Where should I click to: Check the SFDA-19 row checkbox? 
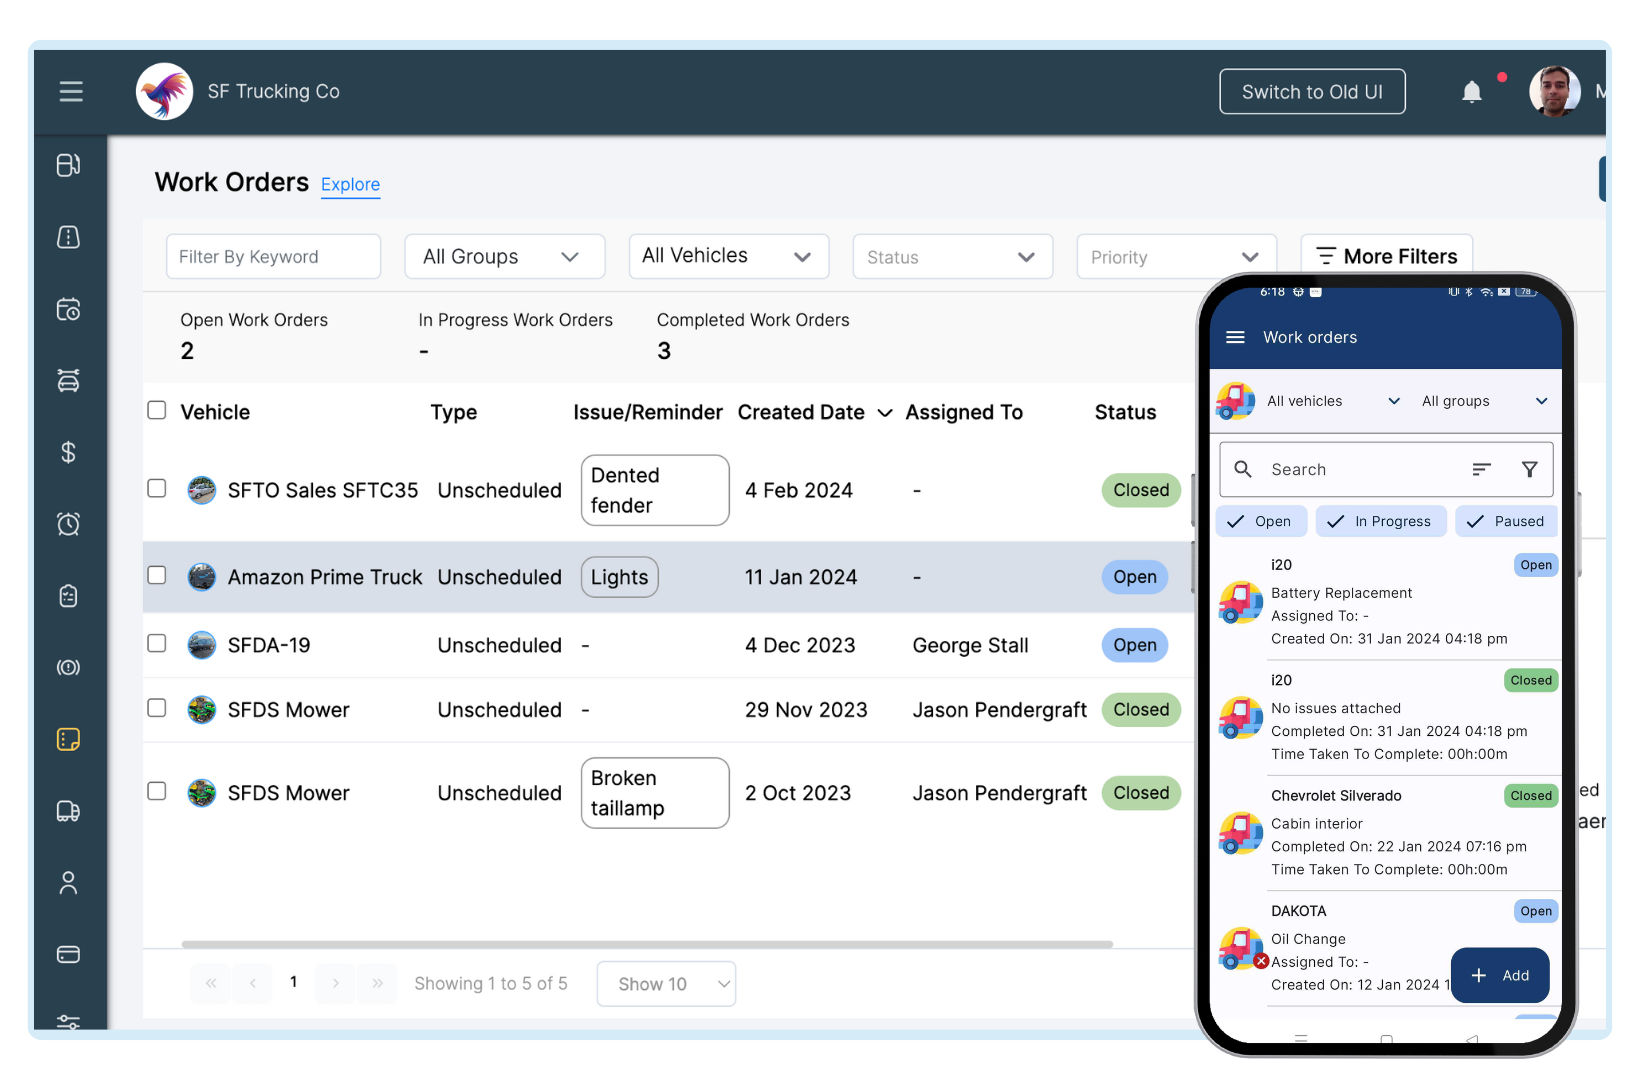click(x=157, y=644)
